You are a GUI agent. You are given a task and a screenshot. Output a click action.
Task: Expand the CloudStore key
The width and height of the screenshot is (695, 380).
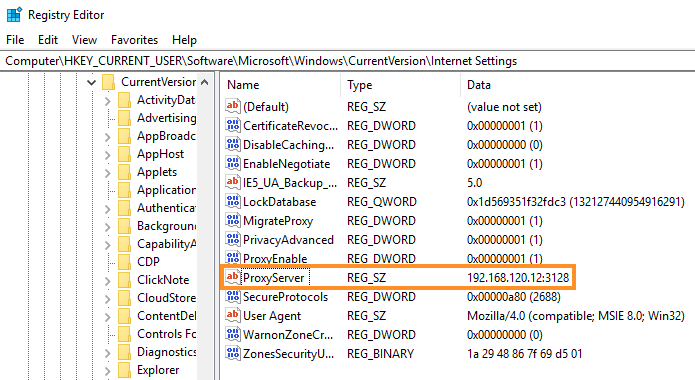coord(108,299)
